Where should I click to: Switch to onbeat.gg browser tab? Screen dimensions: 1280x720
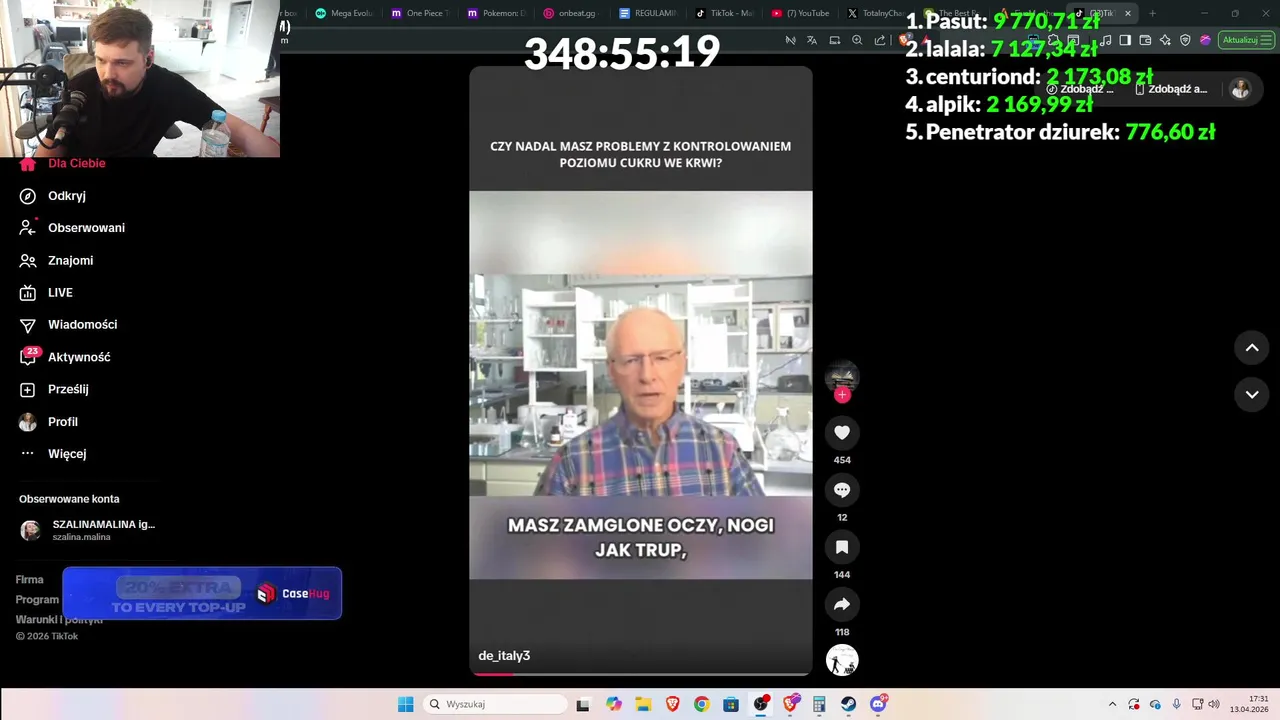[571, 13]
